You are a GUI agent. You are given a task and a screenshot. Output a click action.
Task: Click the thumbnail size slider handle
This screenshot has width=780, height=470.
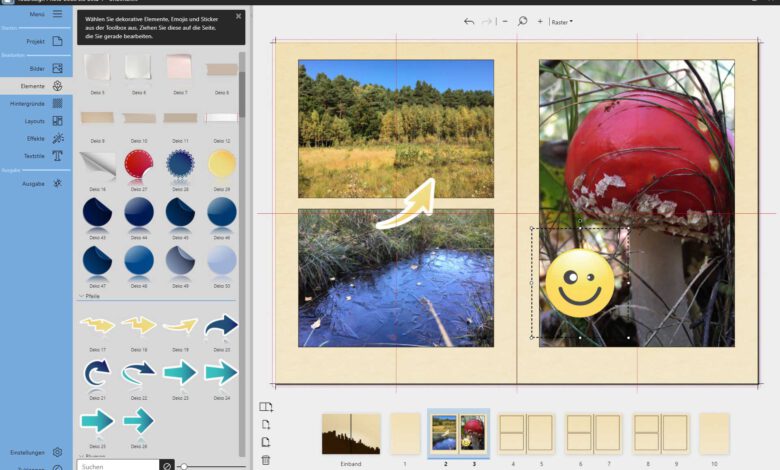tap(184, 467)
